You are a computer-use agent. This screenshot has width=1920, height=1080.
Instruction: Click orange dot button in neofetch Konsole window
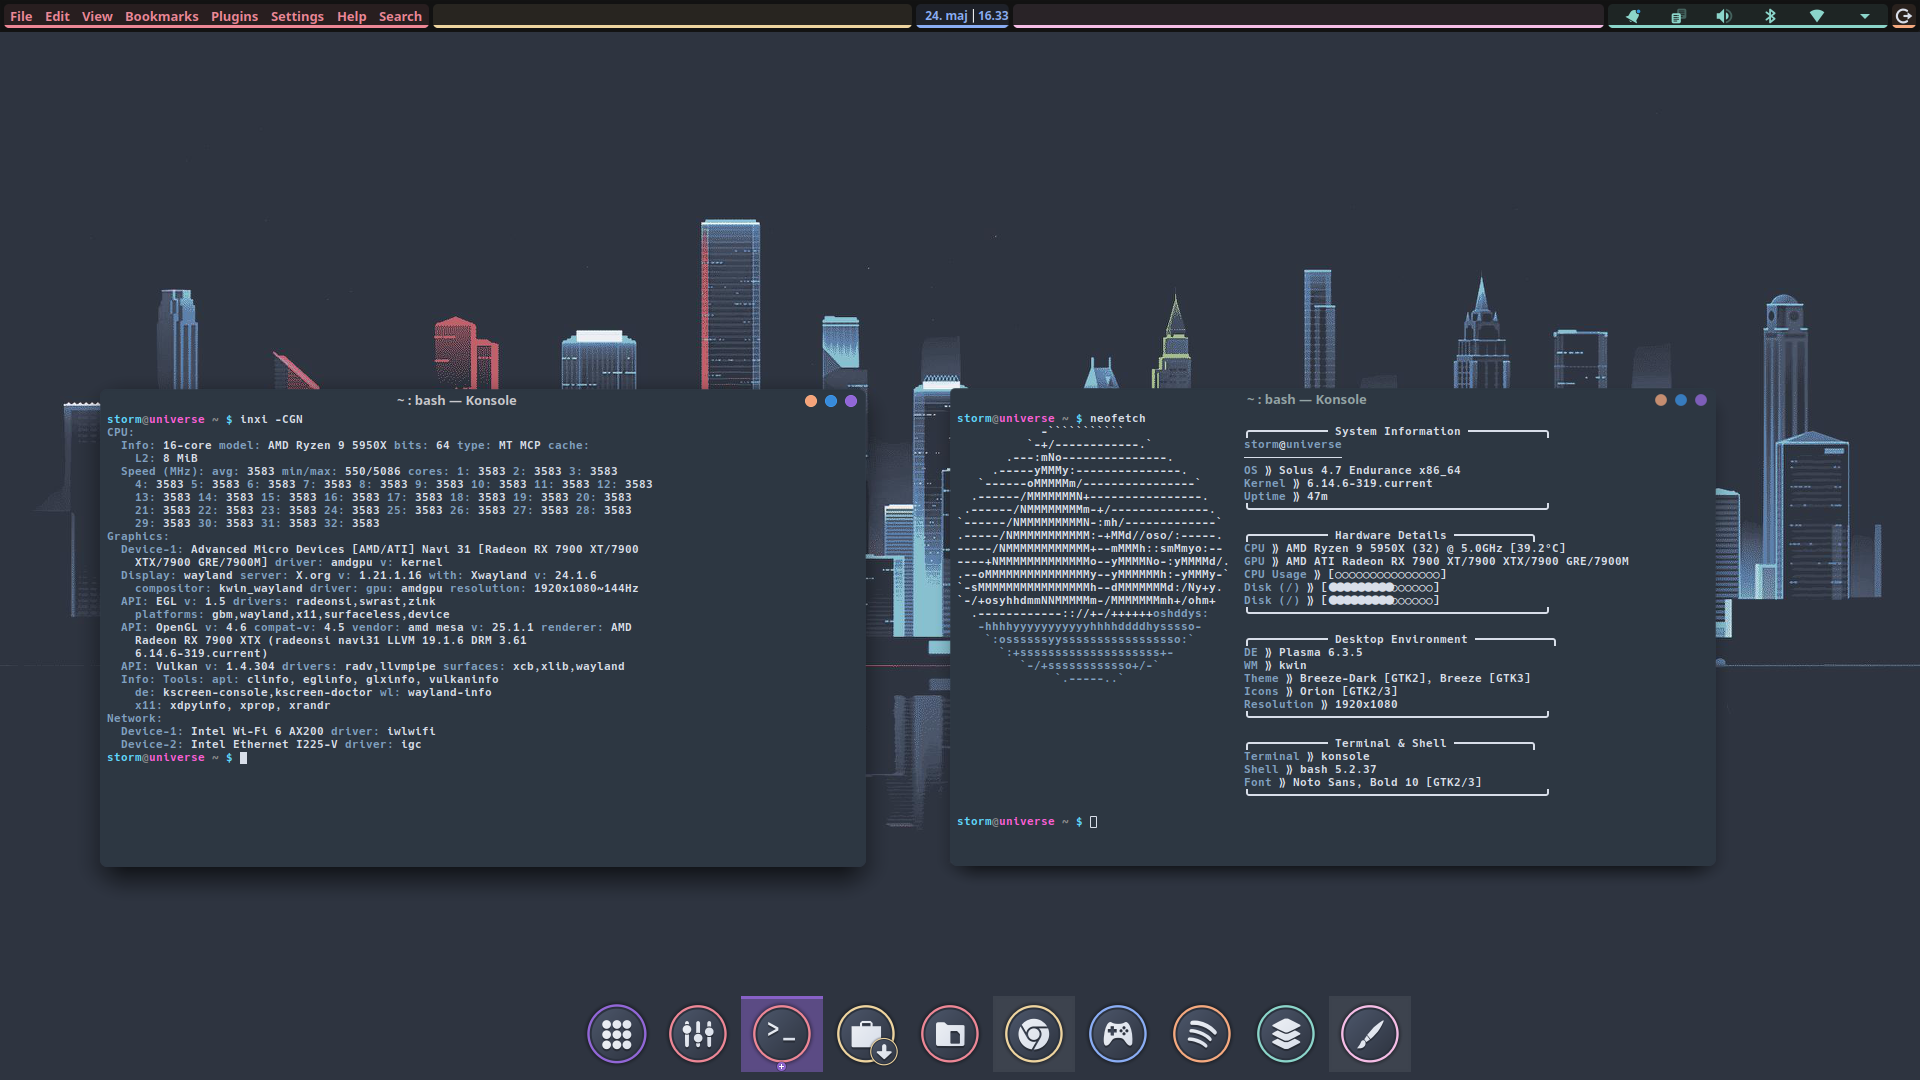coord(1661,400)
